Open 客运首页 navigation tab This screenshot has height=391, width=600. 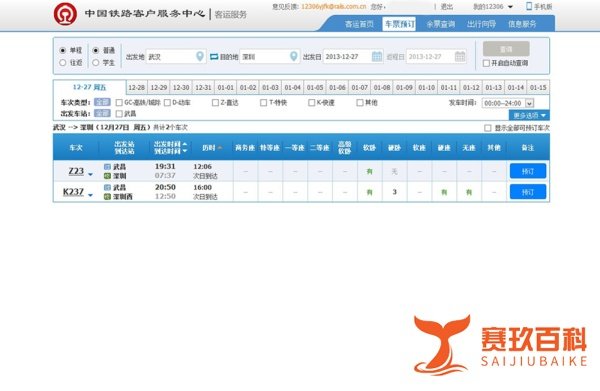pos(359,24)
